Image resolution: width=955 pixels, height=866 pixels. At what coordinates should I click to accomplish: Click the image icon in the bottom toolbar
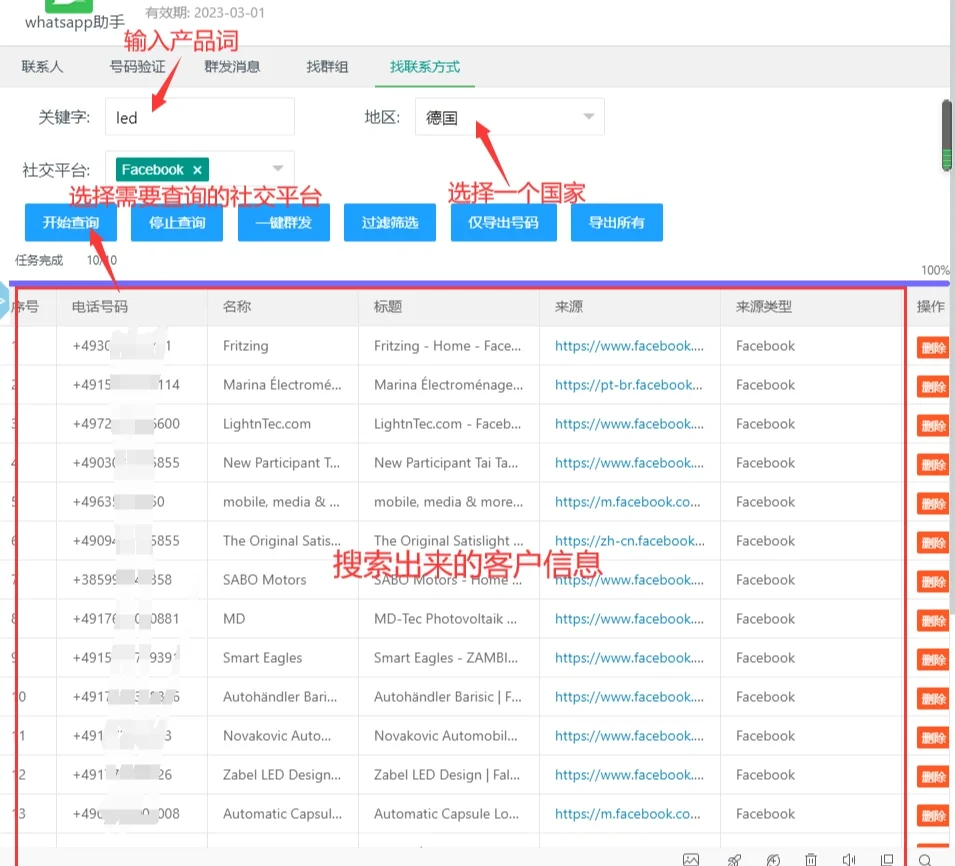point(691,859)
